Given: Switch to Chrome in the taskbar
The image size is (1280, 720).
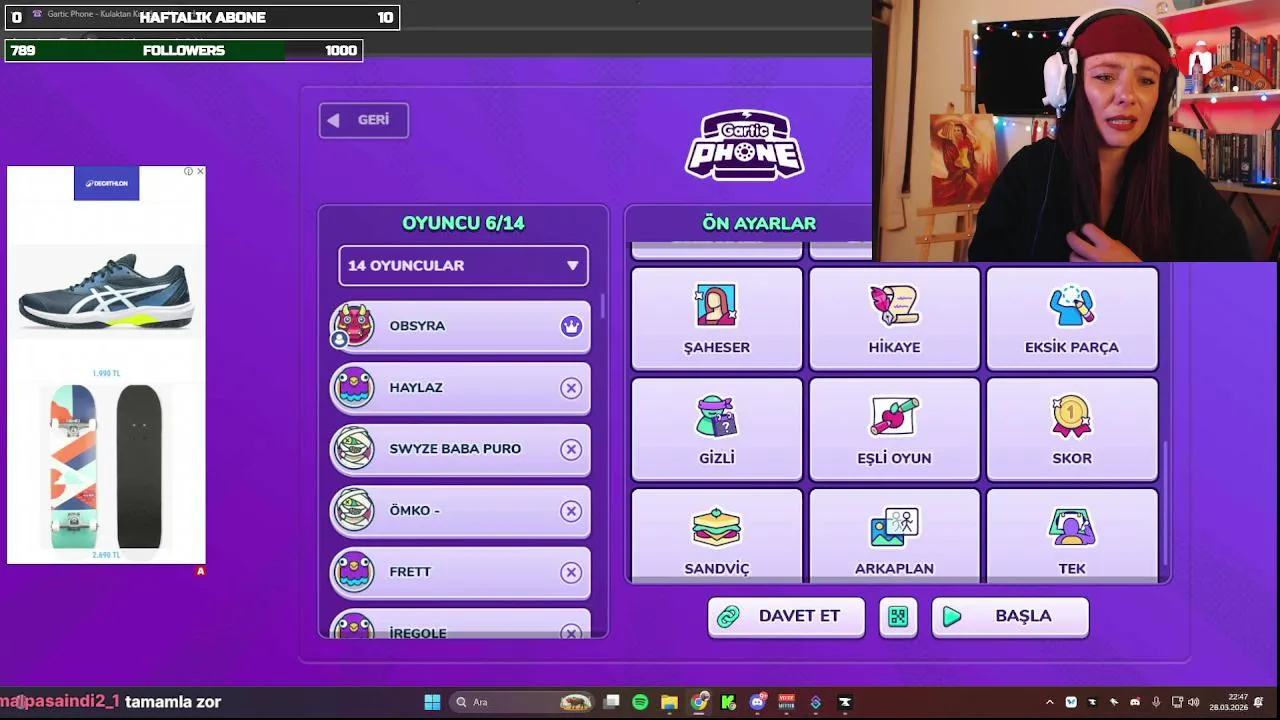Looking at the screenshot, I should pyautogui.click(x=699, y=702).
